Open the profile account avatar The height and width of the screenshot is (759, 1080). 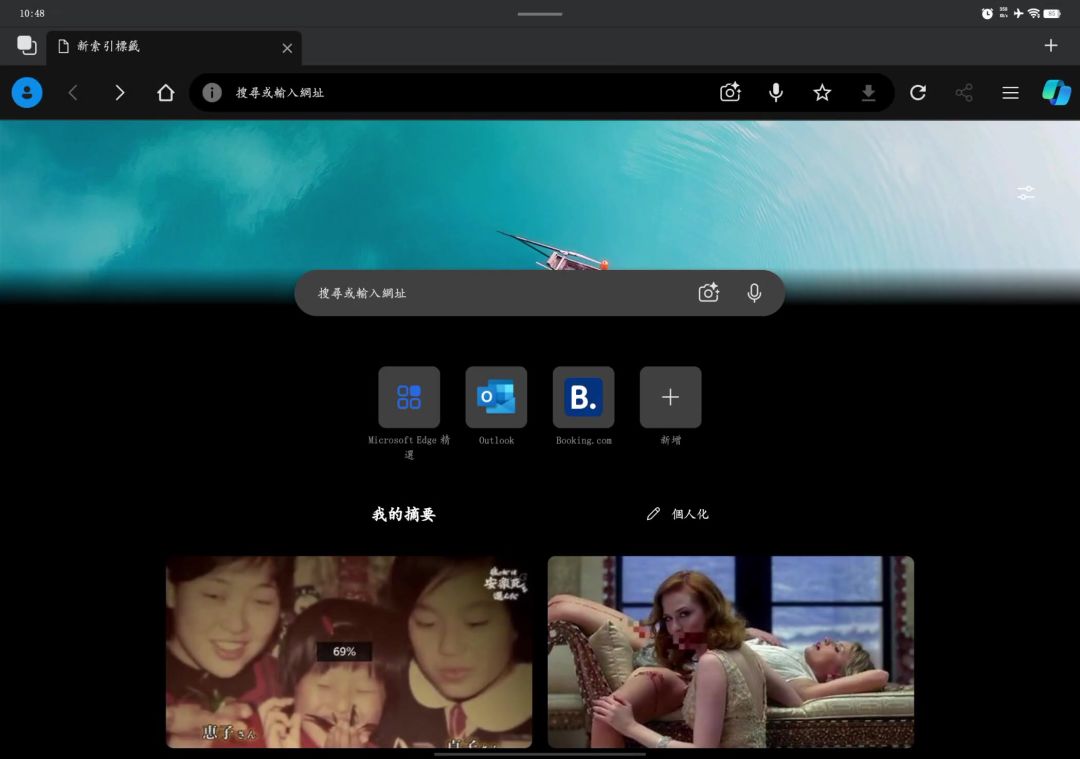[27, 93]
